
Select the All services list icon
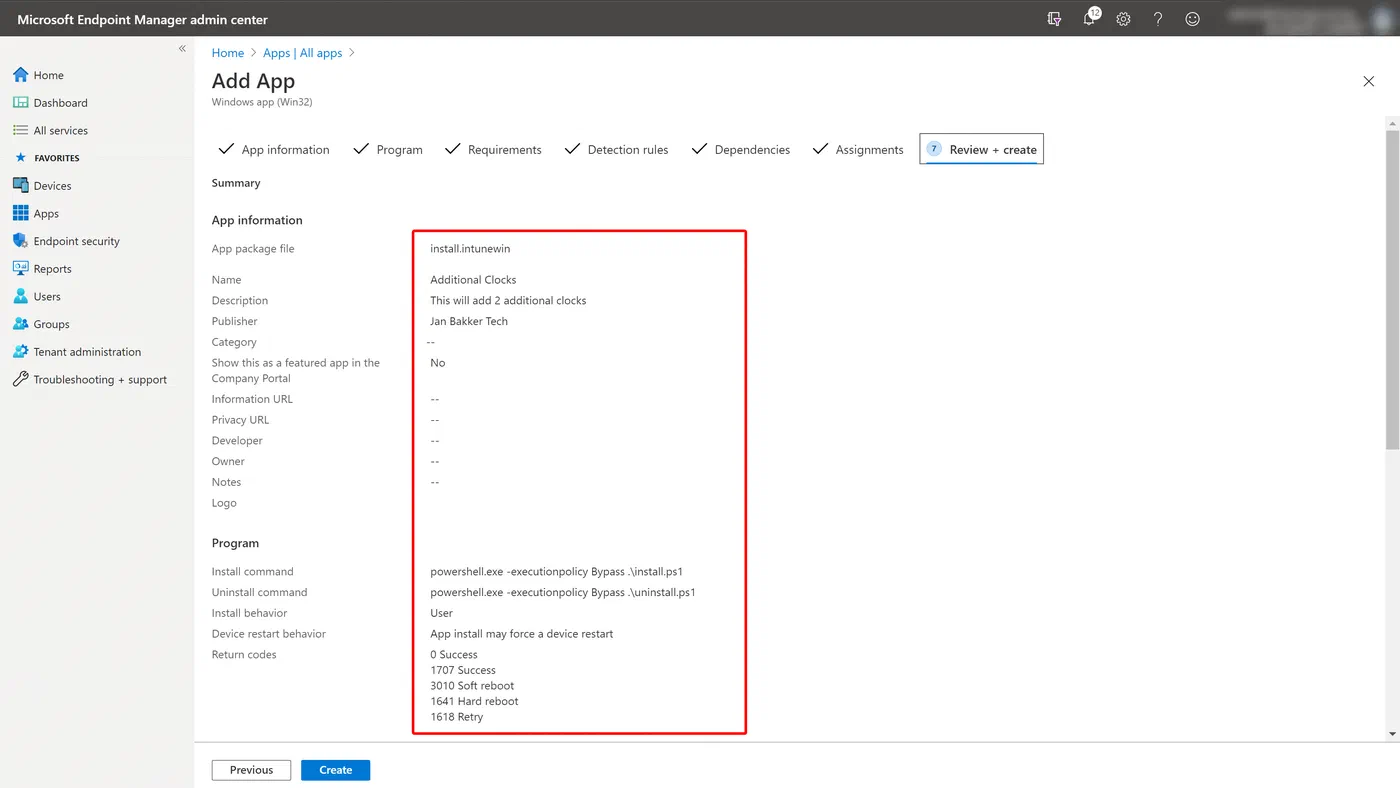20,130
